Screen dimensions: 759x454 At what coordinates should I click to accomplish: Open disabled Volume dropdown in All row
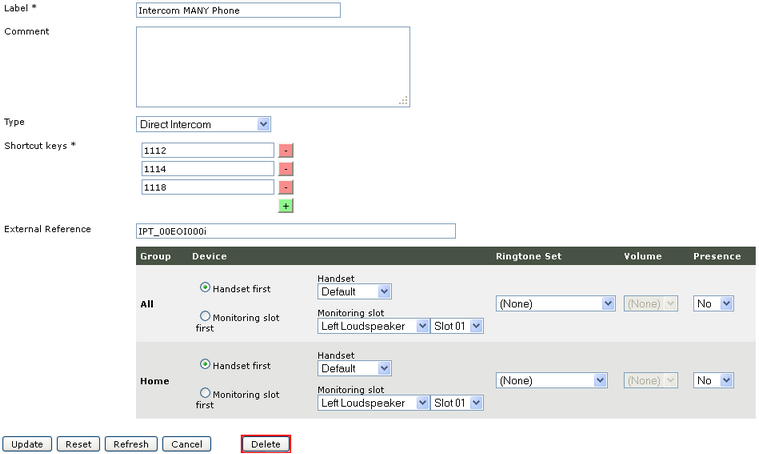point(651,304)
